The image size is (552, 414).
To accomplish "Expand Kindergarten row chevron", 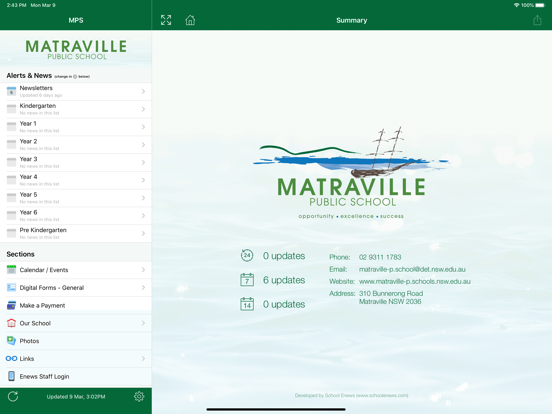I will 143,109.
